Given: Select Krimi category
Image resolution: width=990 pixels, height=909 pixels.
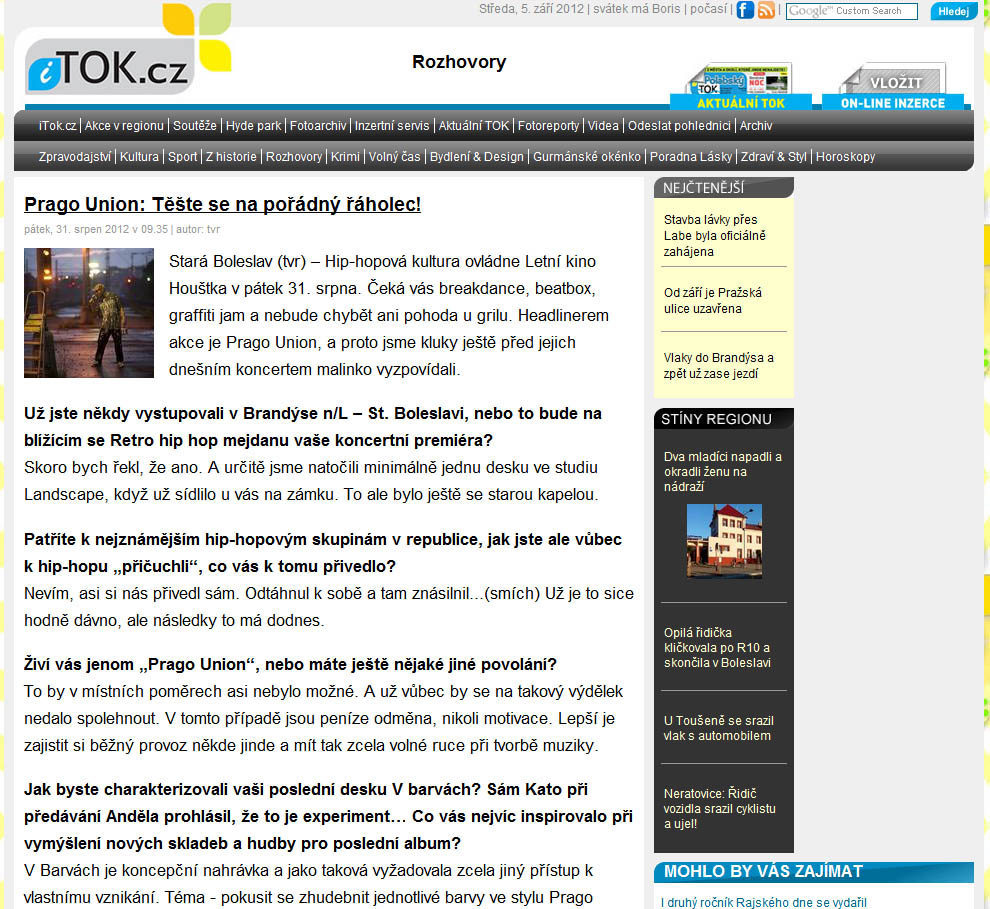Looking at the screenshot, I should pyautogui.click(x=345, y=157).
